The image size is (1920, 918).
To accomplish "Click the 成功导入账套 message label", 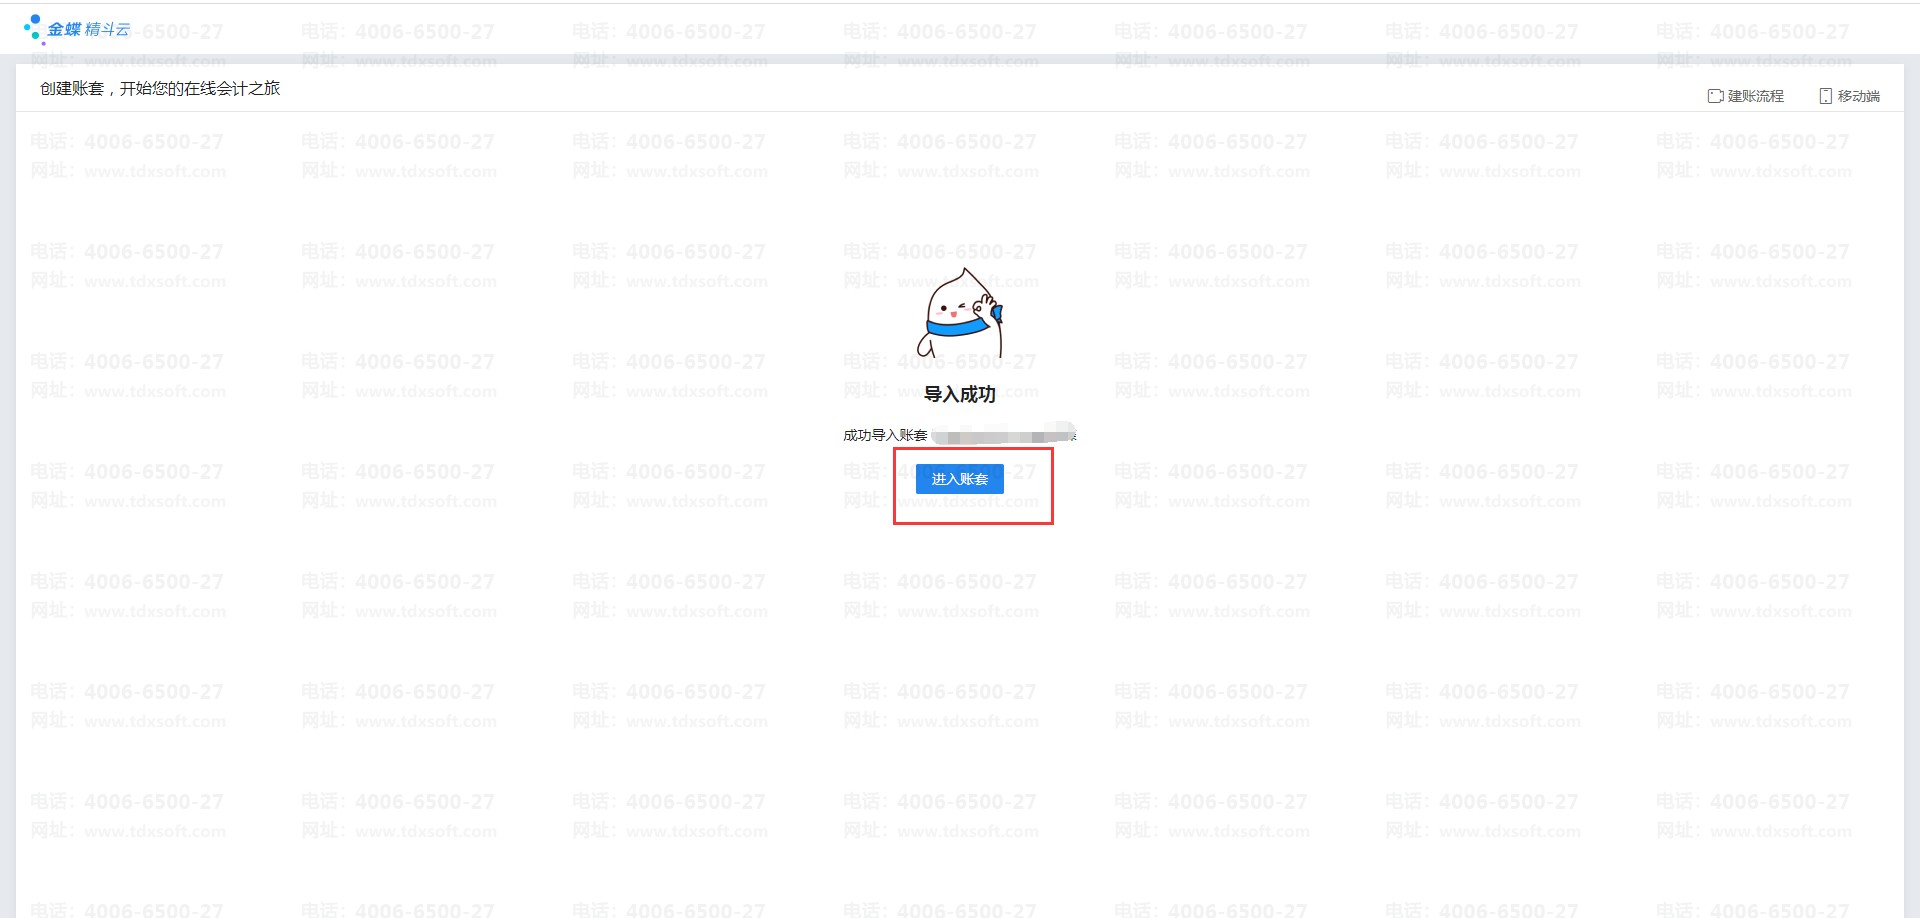I will (x=885, y=435).
